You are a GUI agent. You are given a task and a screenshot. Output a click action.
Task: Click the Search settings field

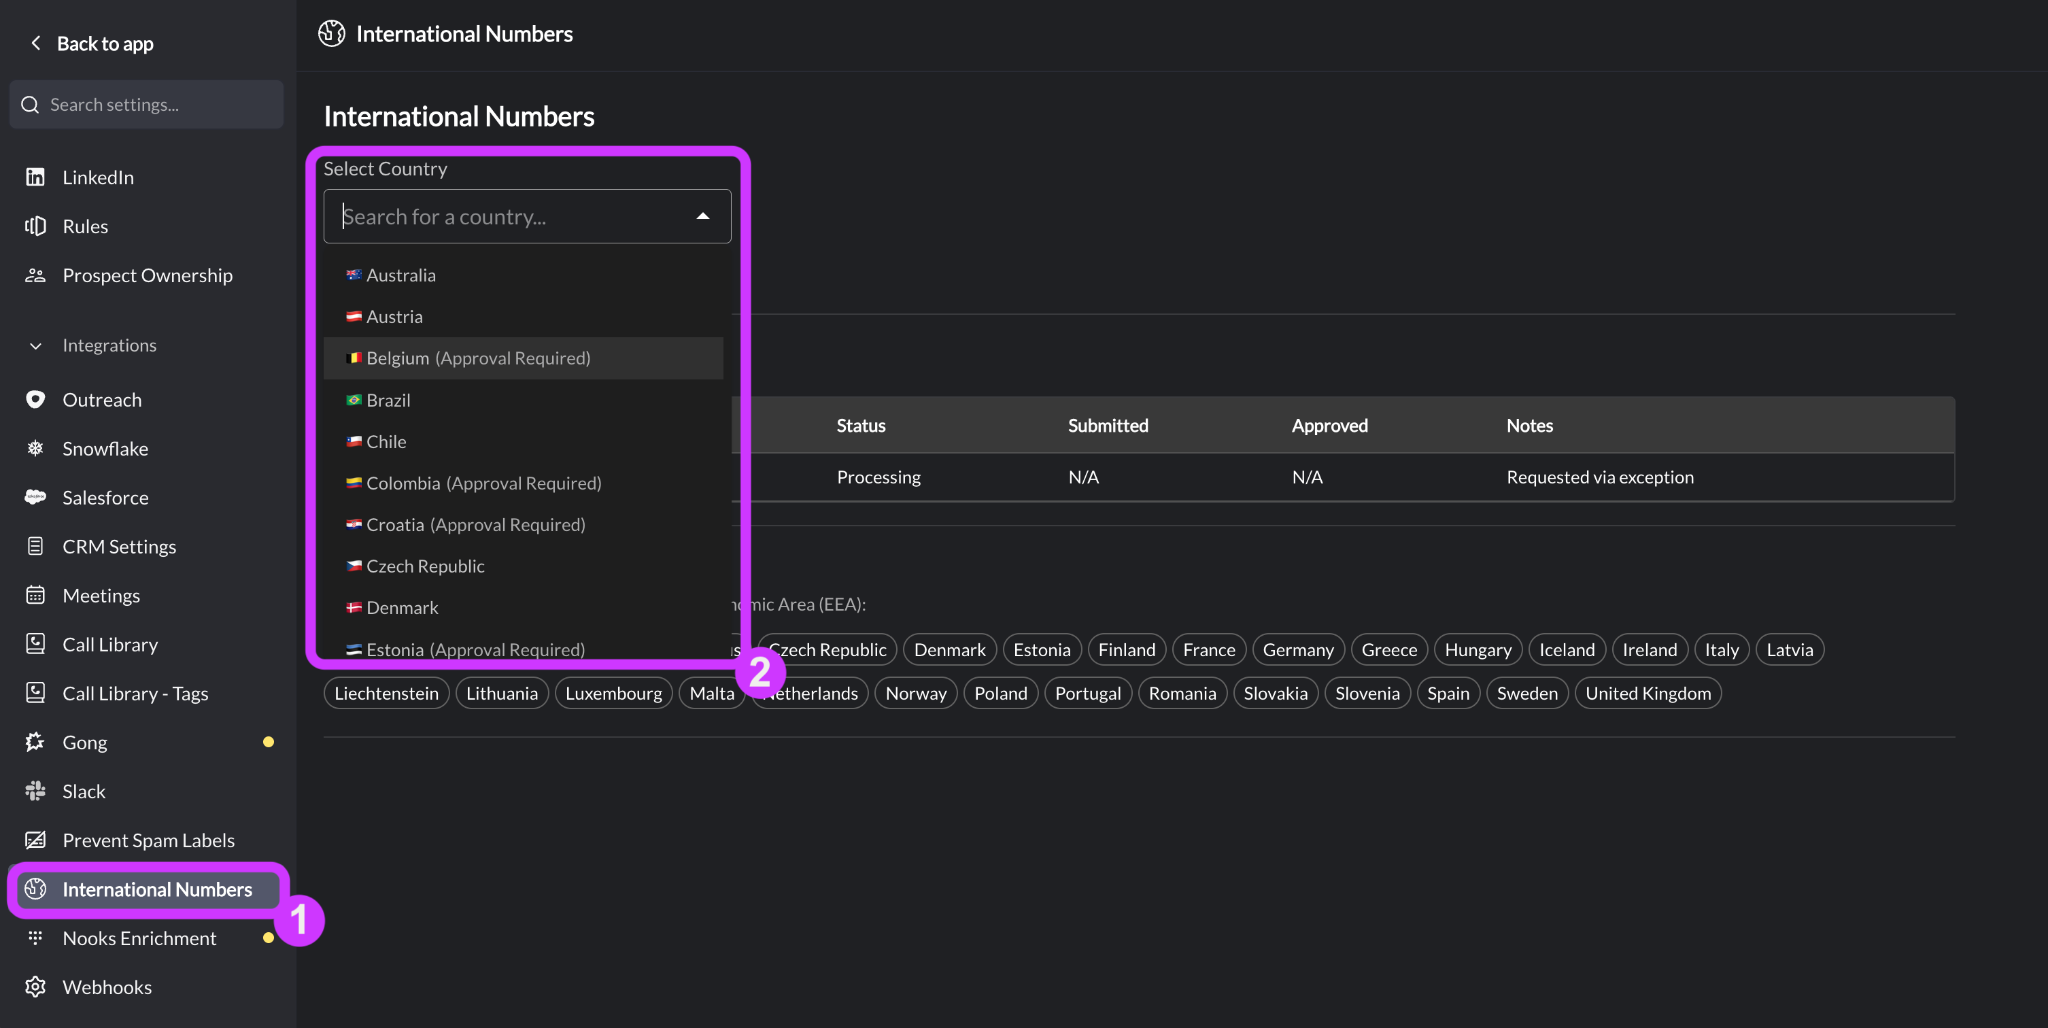147,104
